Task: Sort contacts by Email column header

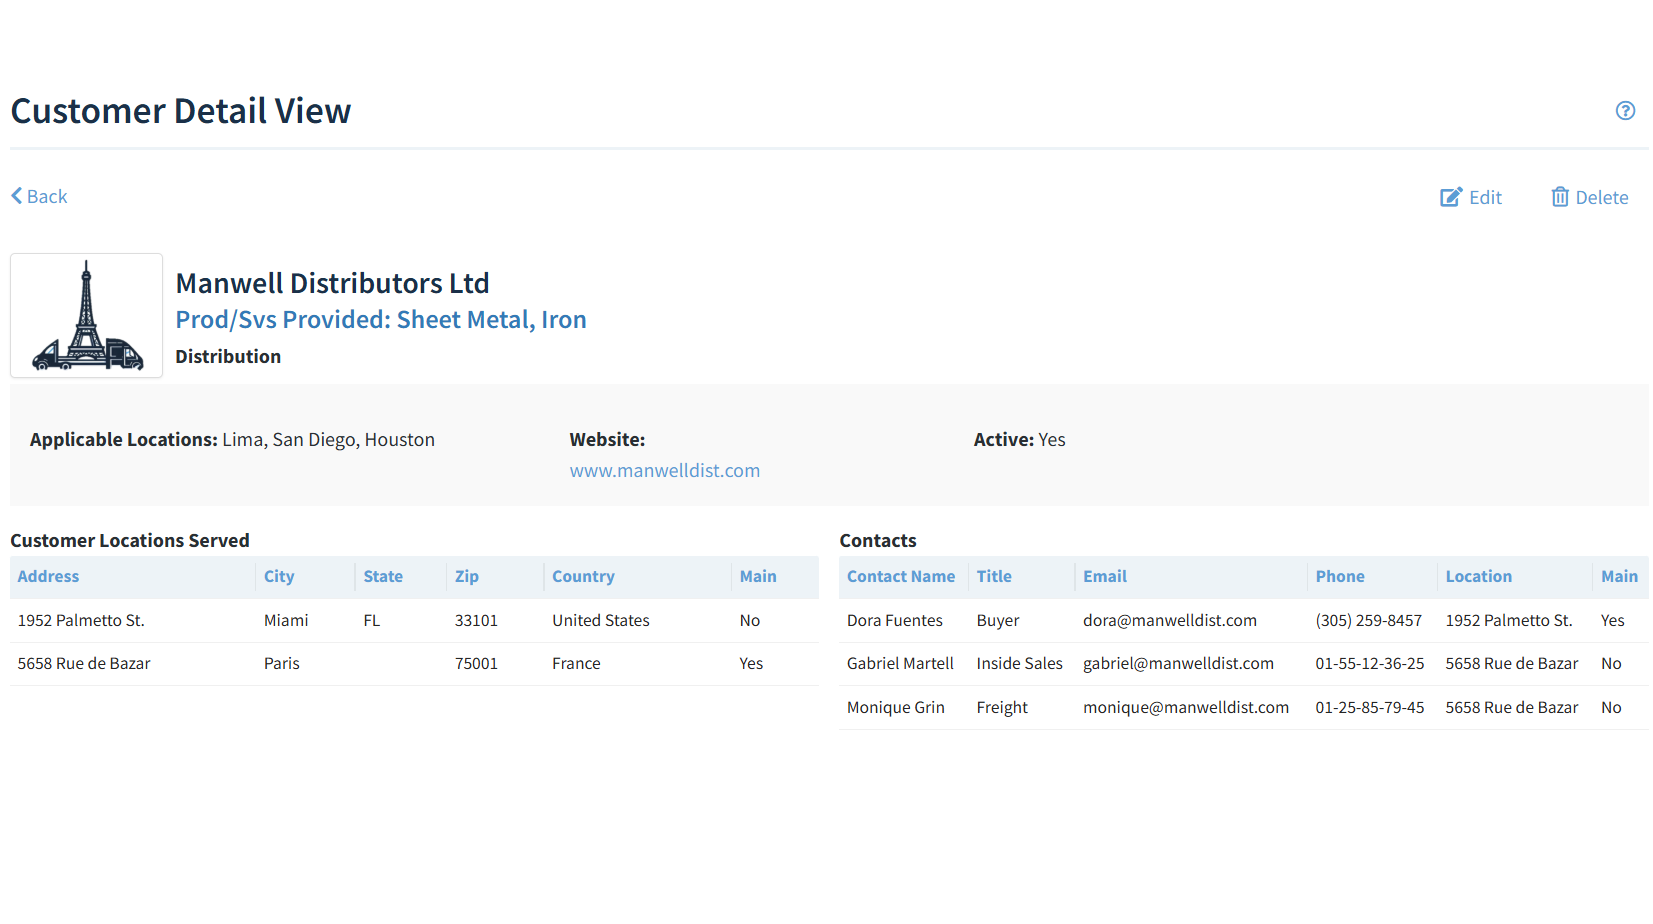Action: pyautogui.click(x=1104, y=577)
